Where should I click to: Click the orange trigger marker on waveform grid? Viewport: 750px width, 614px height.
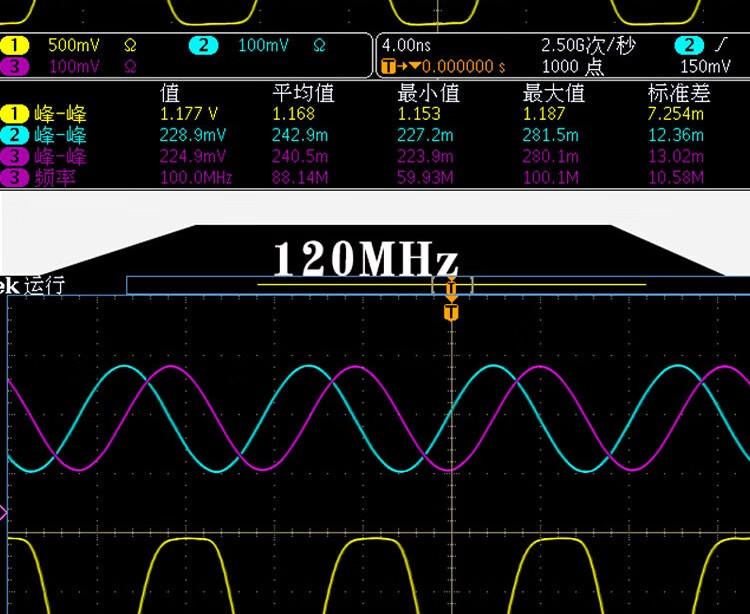(x=451, y=312)
